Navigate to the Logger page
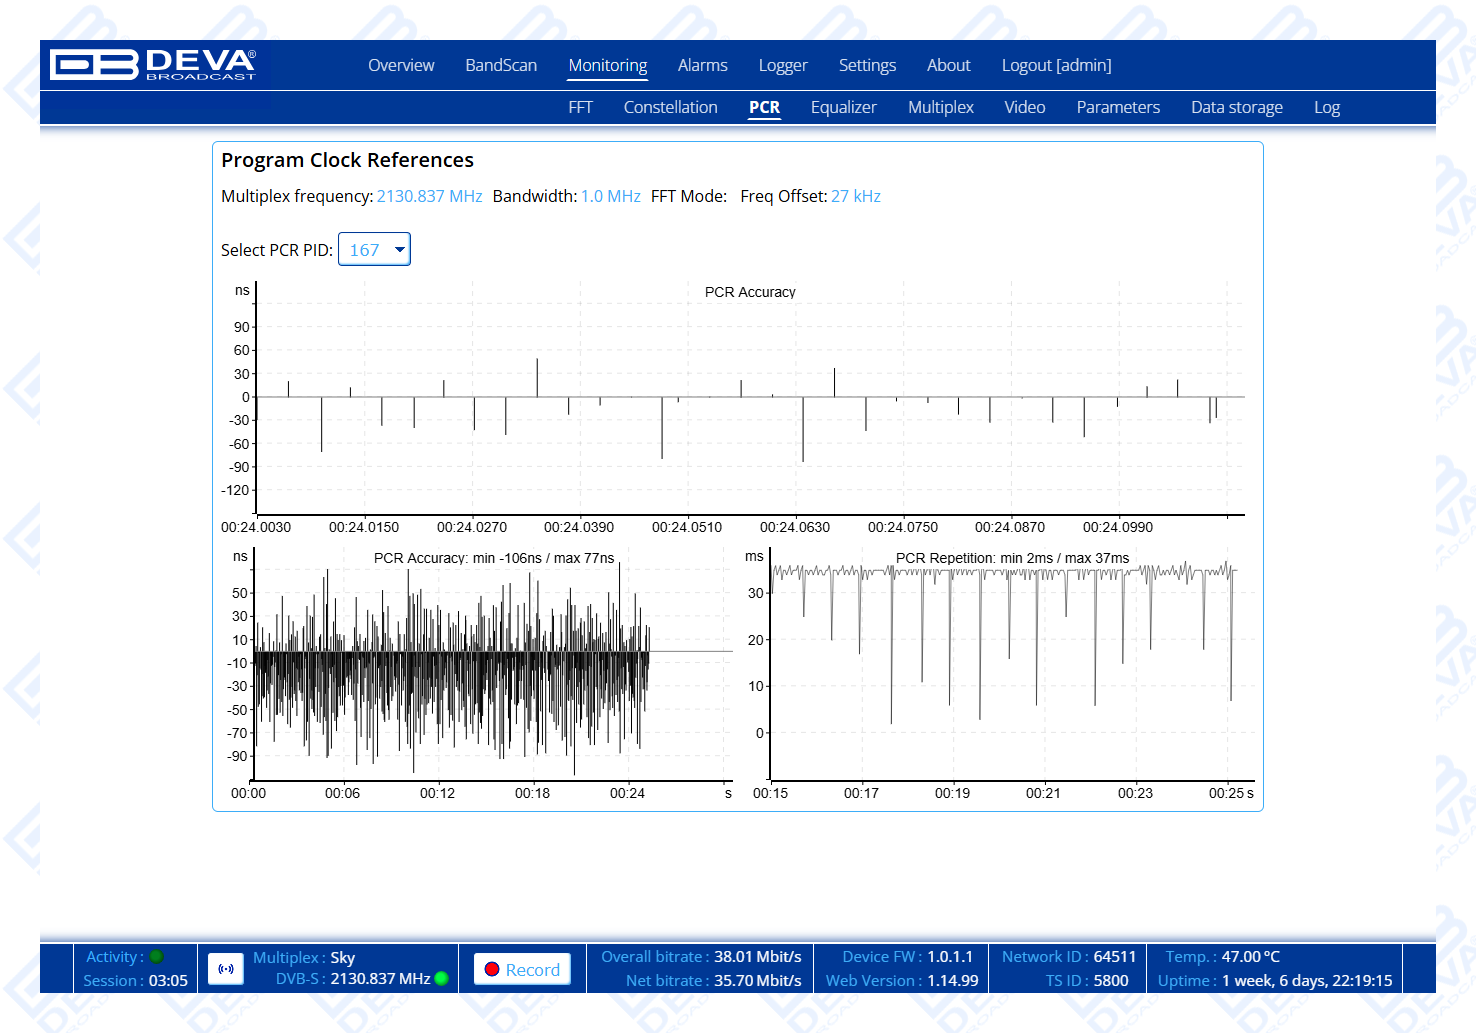The height and width of the screenshot is (1033, 1476). (x=782, y=66)
